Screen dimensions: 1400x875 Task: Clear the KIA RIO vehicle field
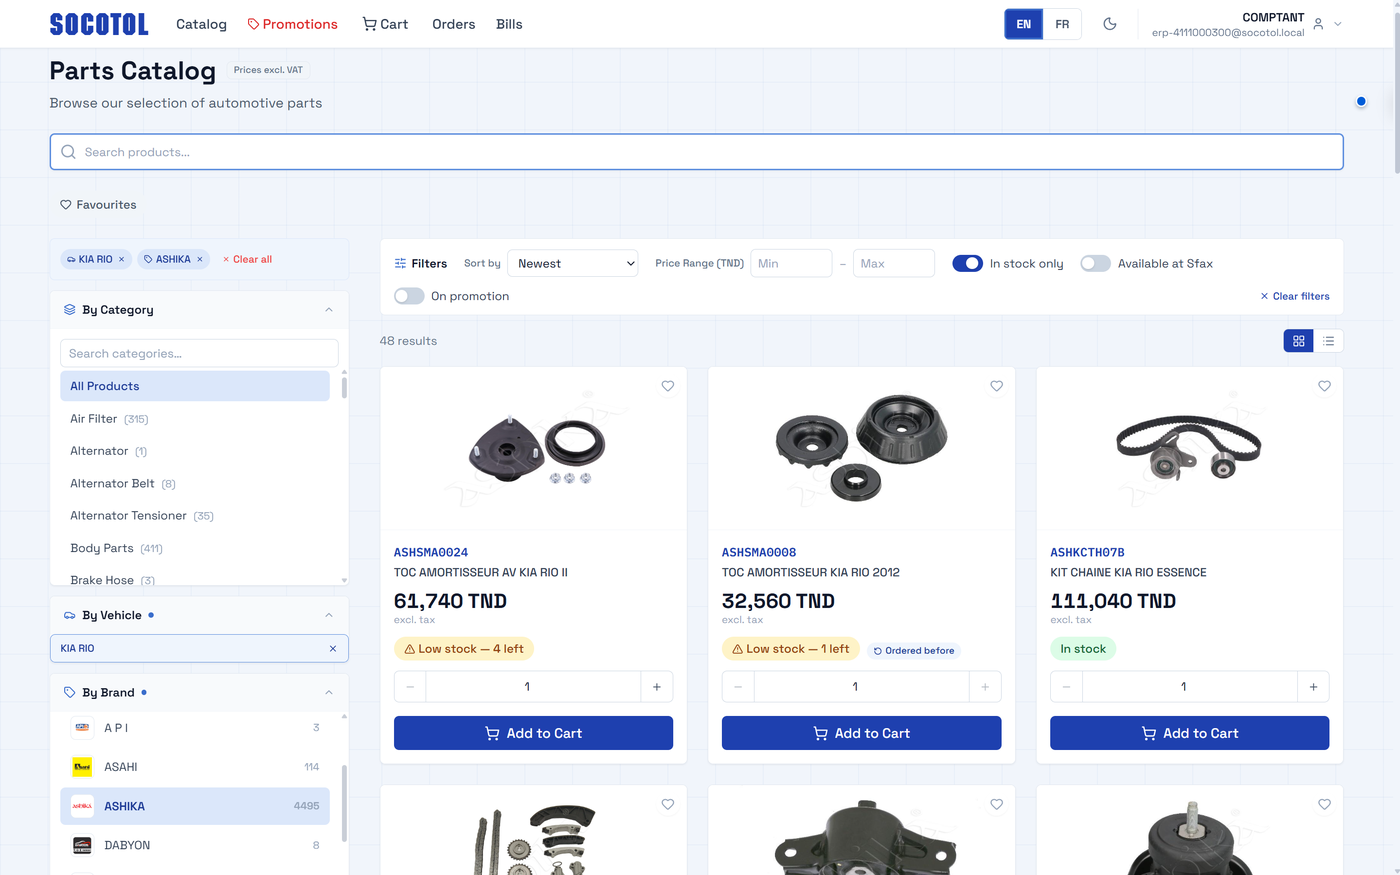tap(333, 648)
